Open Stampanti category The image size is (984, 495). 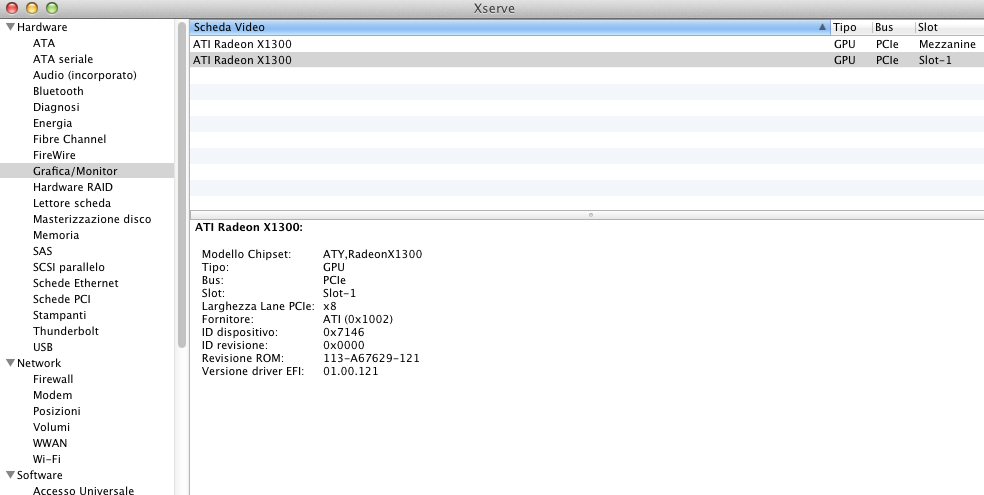pos(60,315)
